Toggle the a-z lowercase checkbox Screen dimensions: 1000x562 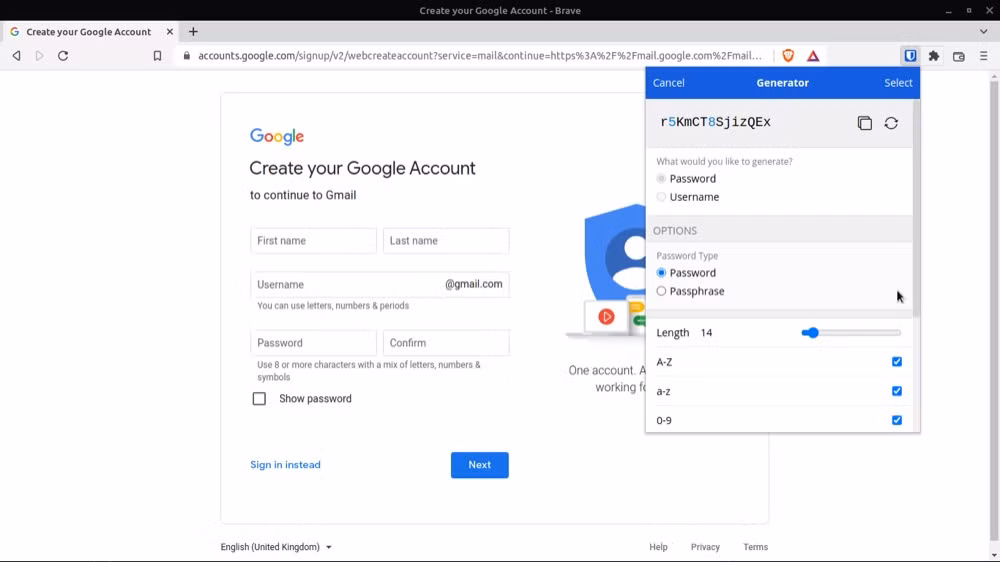point(897,391)
